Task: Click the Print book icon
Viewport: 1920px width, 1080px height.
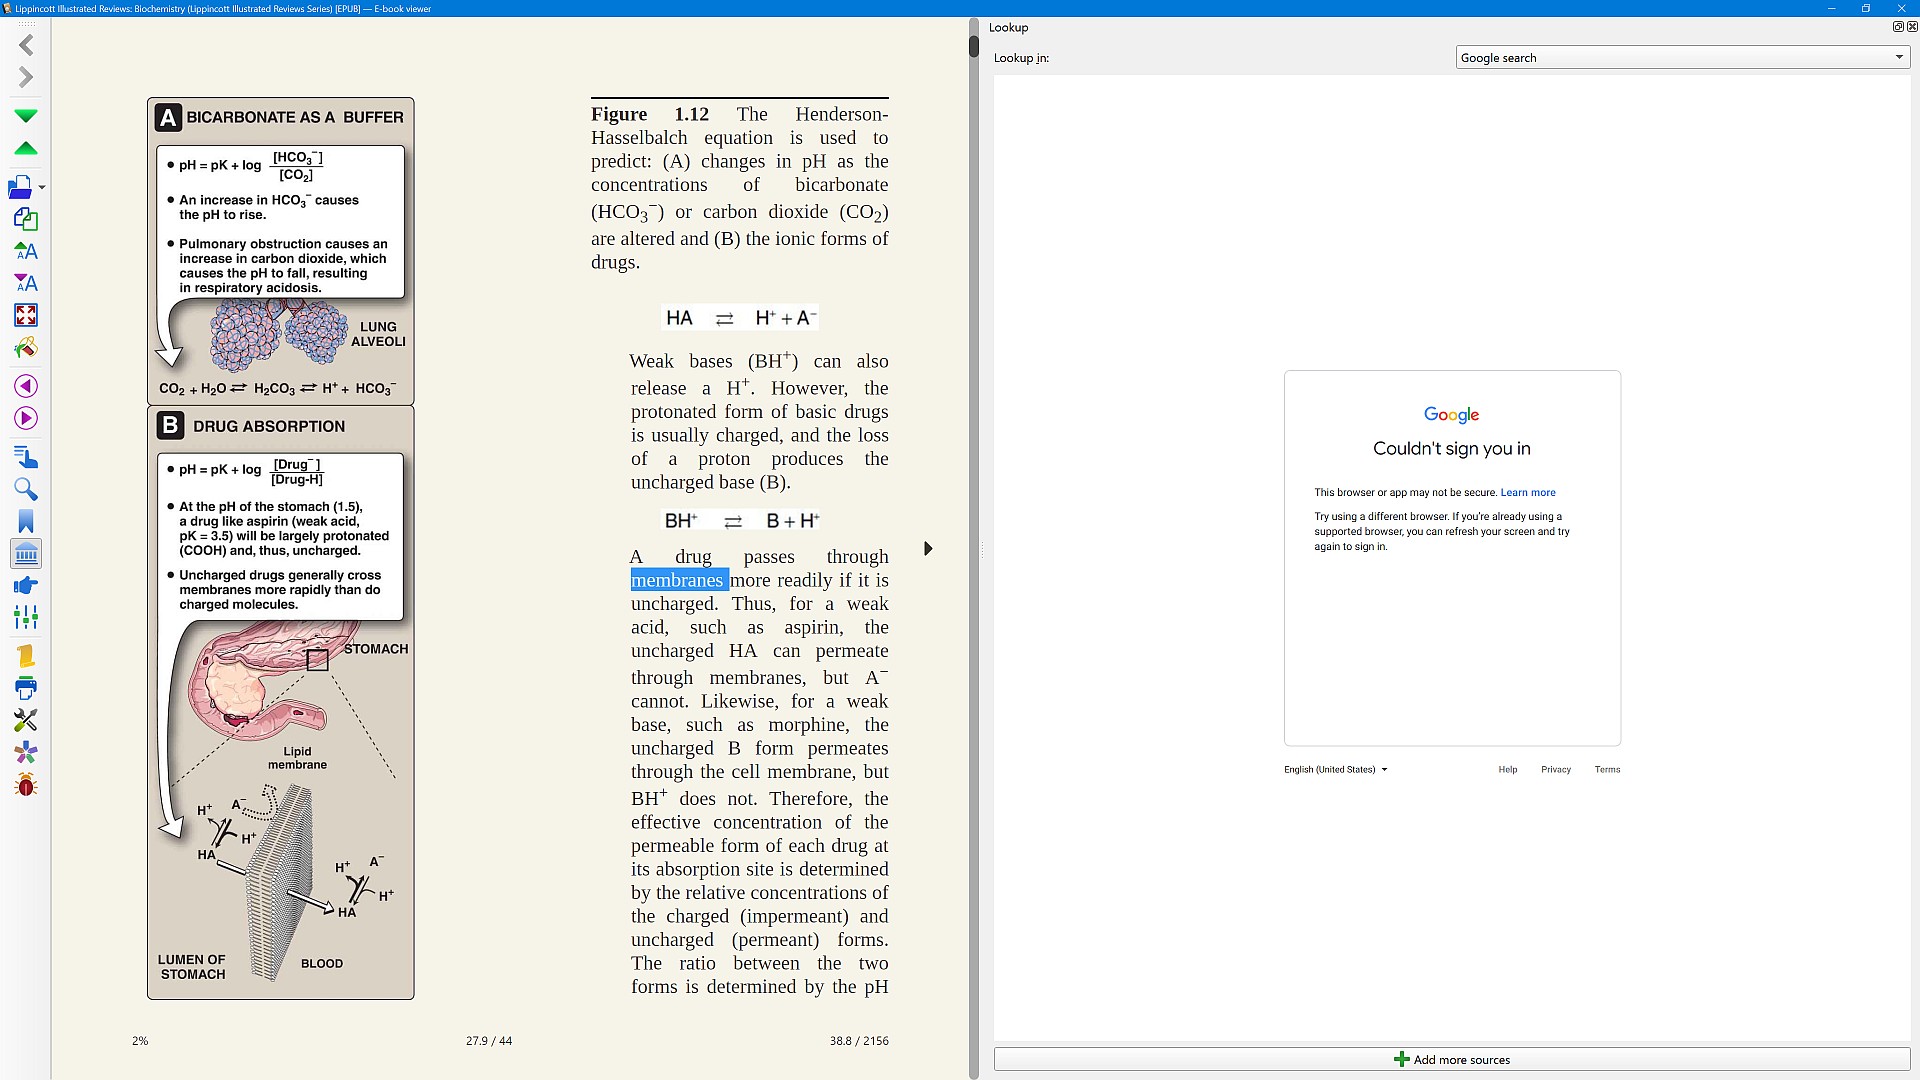Action: click(26, 688)
